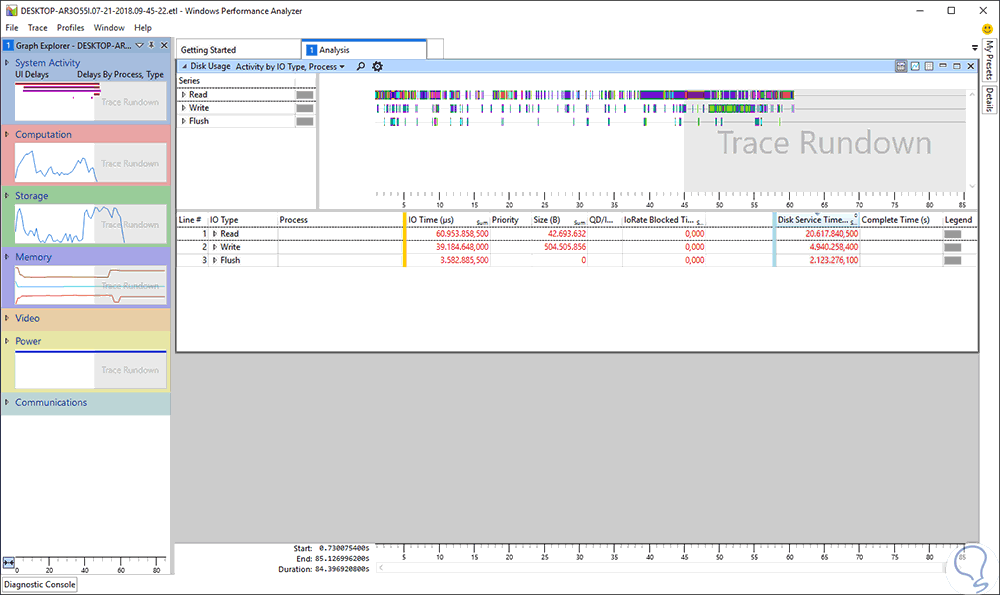Viewport: 1000px width, 595px height.
Task: Open the Diagnostic Console
Action: [40, 584]
